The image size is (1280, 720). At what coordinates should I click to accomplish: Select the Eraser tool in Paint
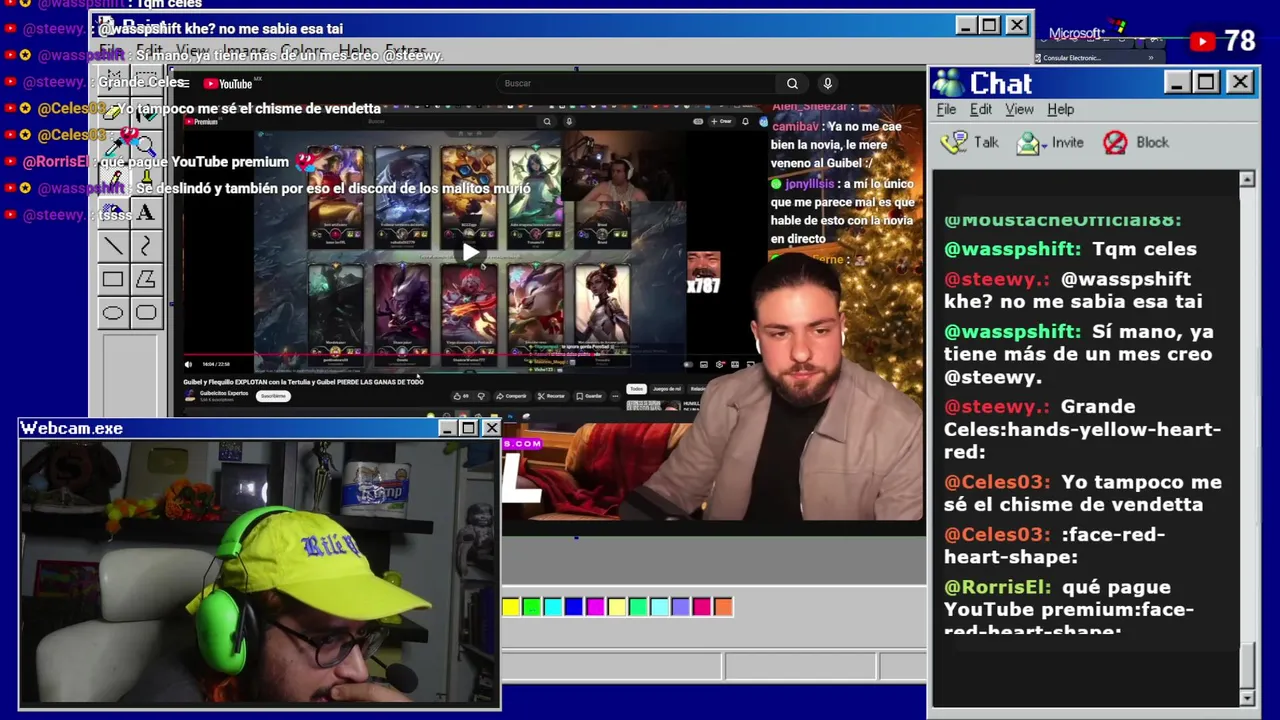pos(113,113)
